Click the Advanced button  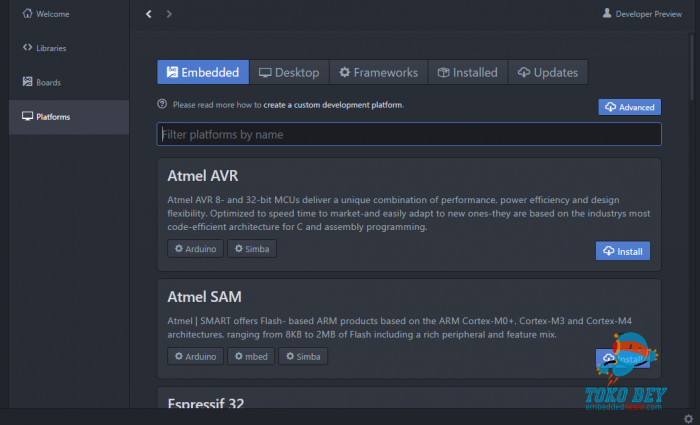pos(629,107)
